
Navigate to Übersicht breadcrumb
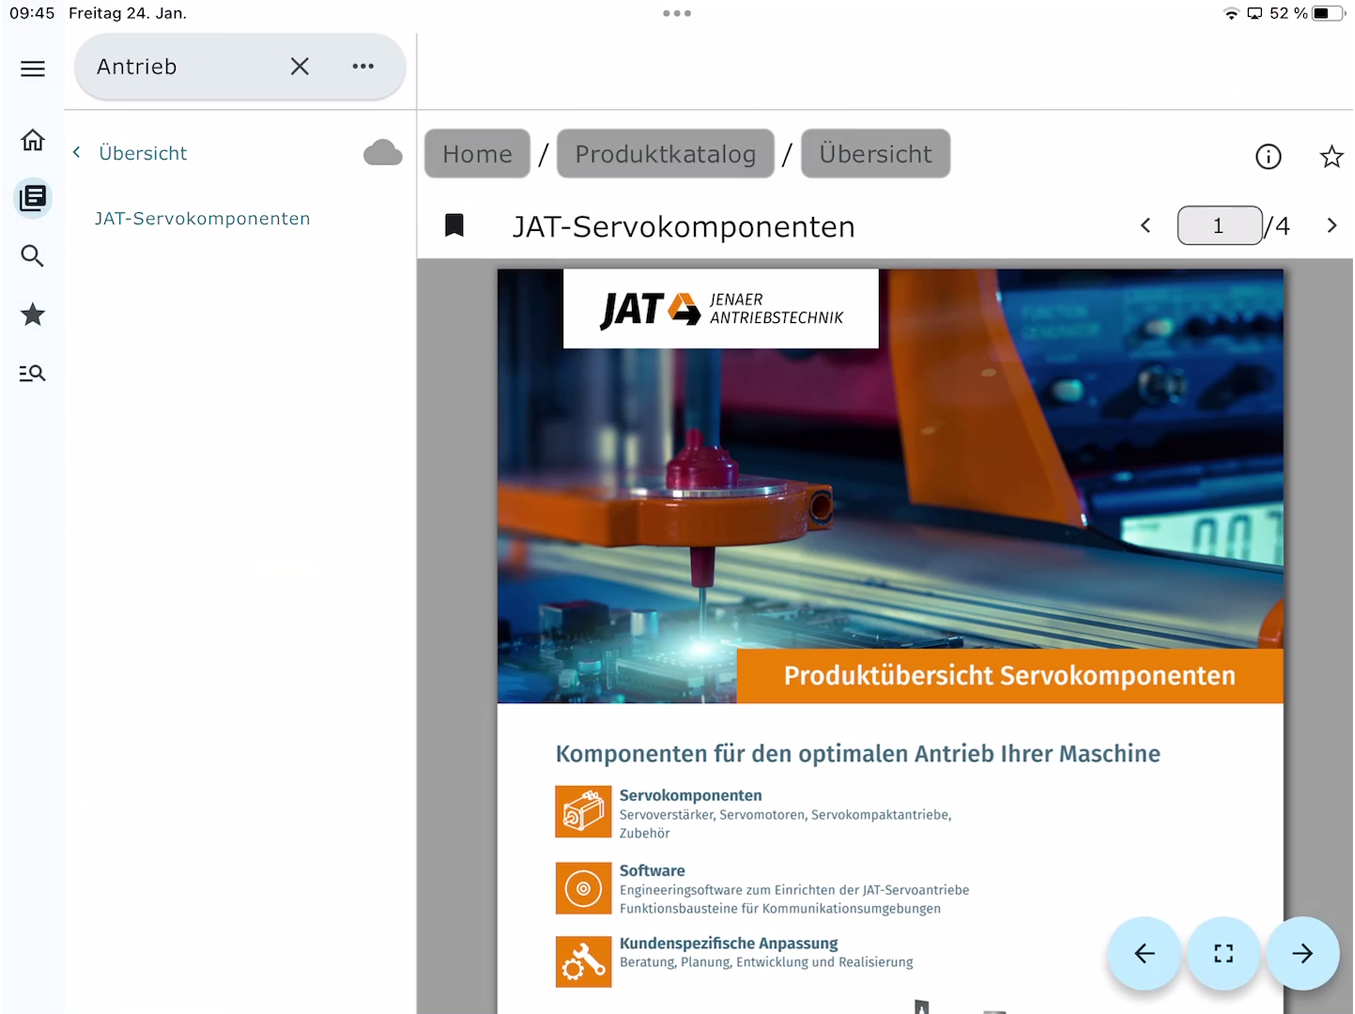pyautogui.click(x=875, y=154)
